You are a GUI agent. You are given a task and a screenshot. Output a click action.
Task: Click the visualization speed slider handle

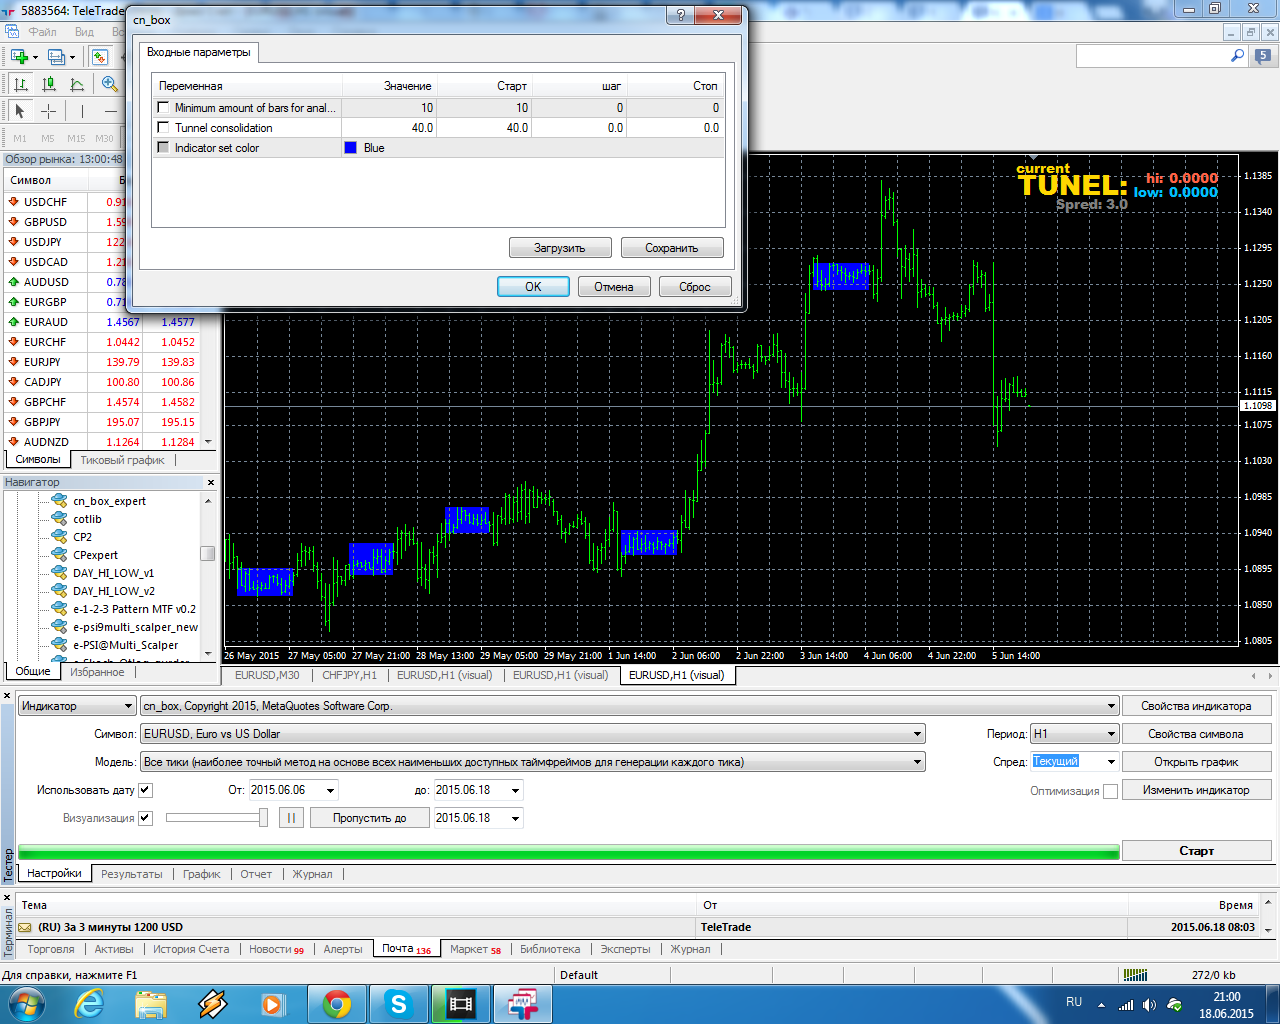[263, 818]
